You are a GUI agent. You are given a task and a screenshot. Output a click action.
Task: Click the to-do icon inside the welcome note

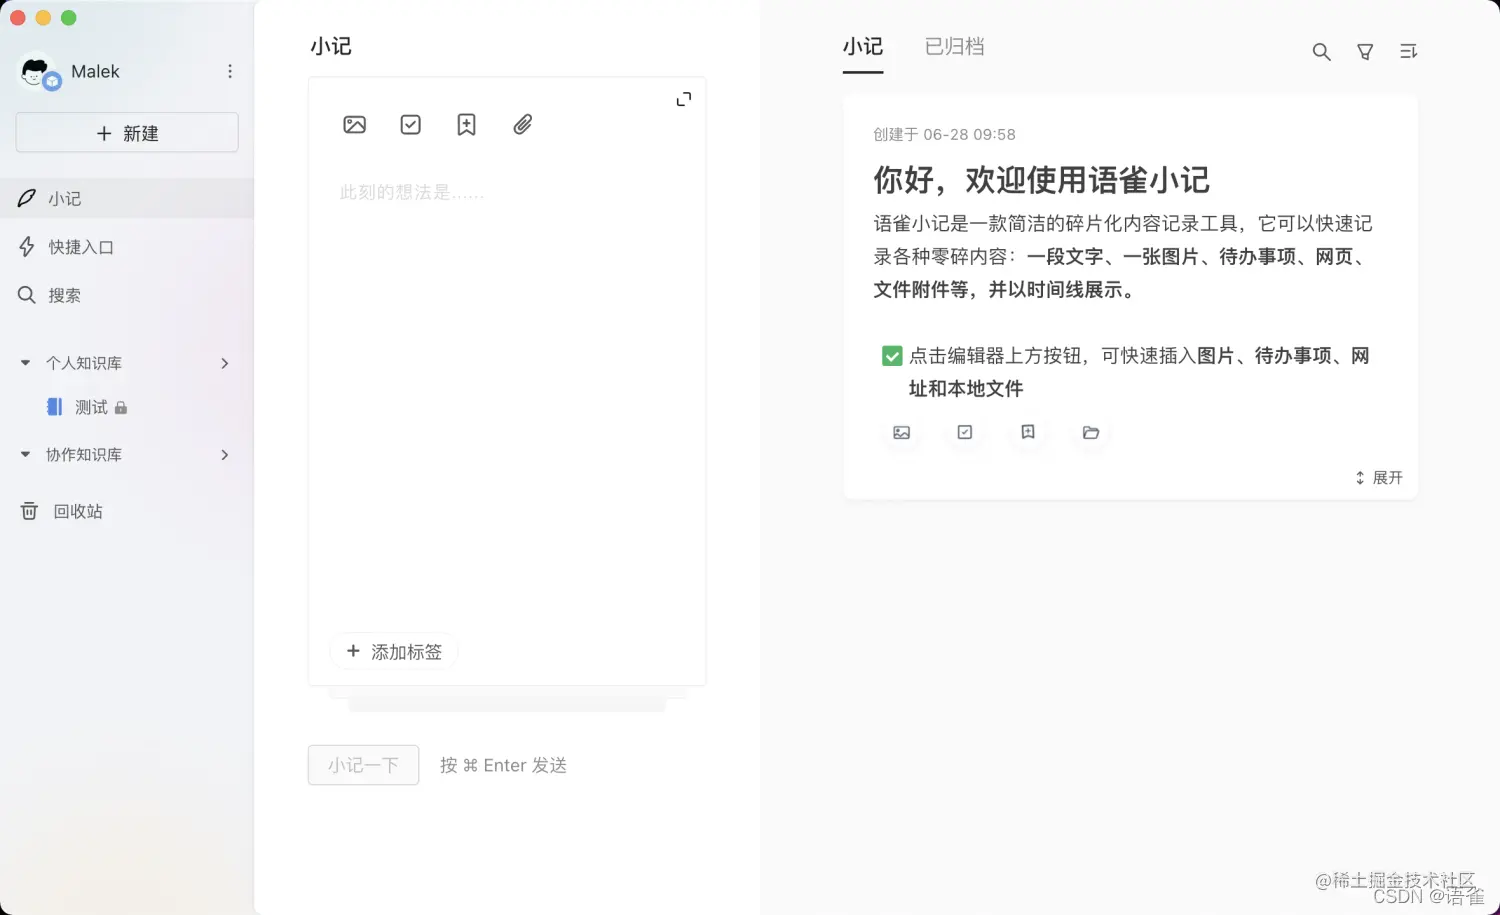pyautogui.click(x=964, y=432)
